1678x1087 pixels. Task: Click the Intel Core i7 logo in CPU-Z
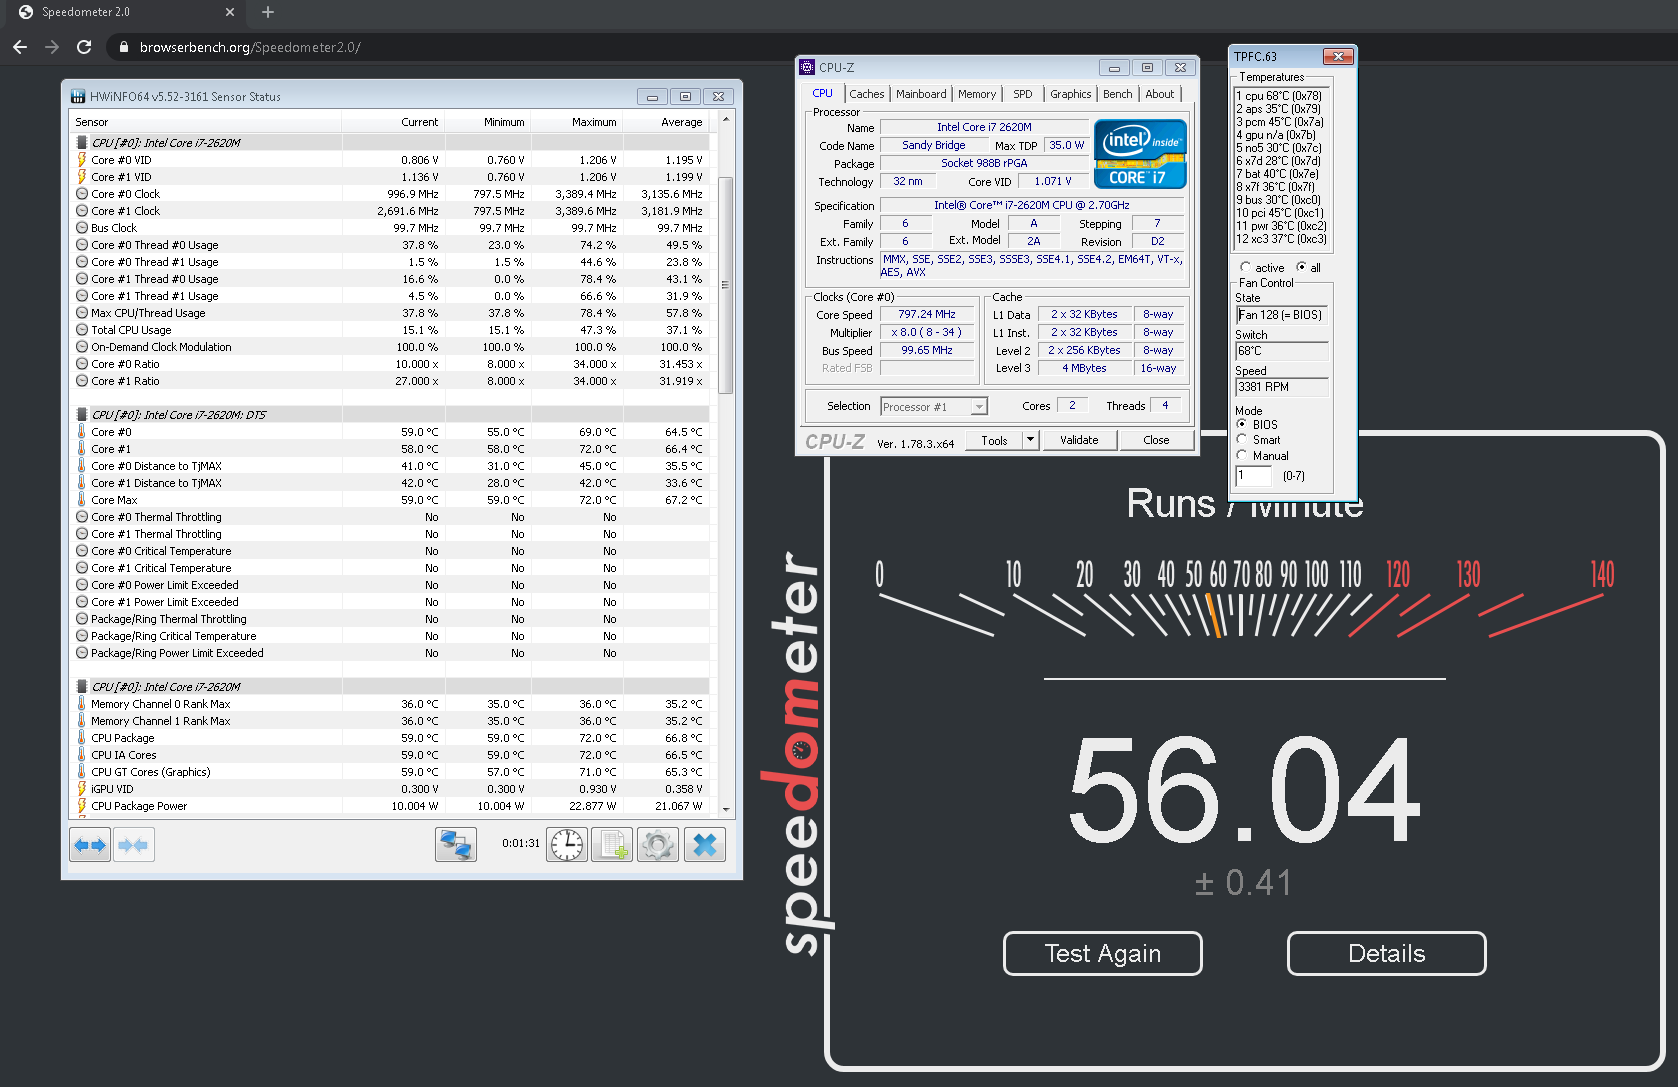point(1140,154)
